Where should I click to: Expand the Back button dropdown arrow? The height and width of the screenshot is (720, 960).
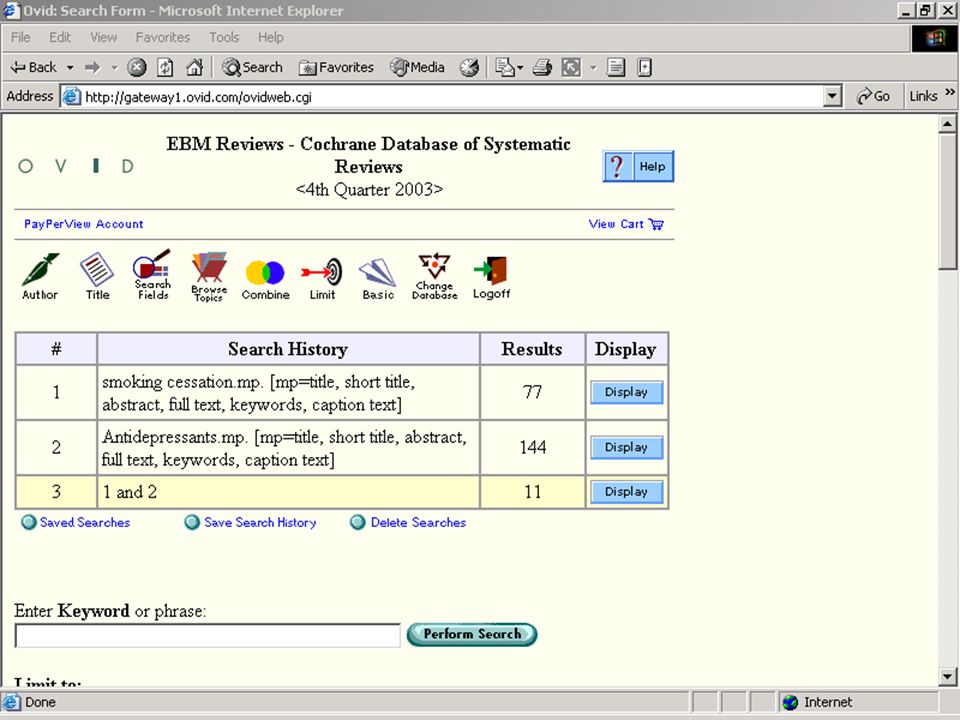70,67
